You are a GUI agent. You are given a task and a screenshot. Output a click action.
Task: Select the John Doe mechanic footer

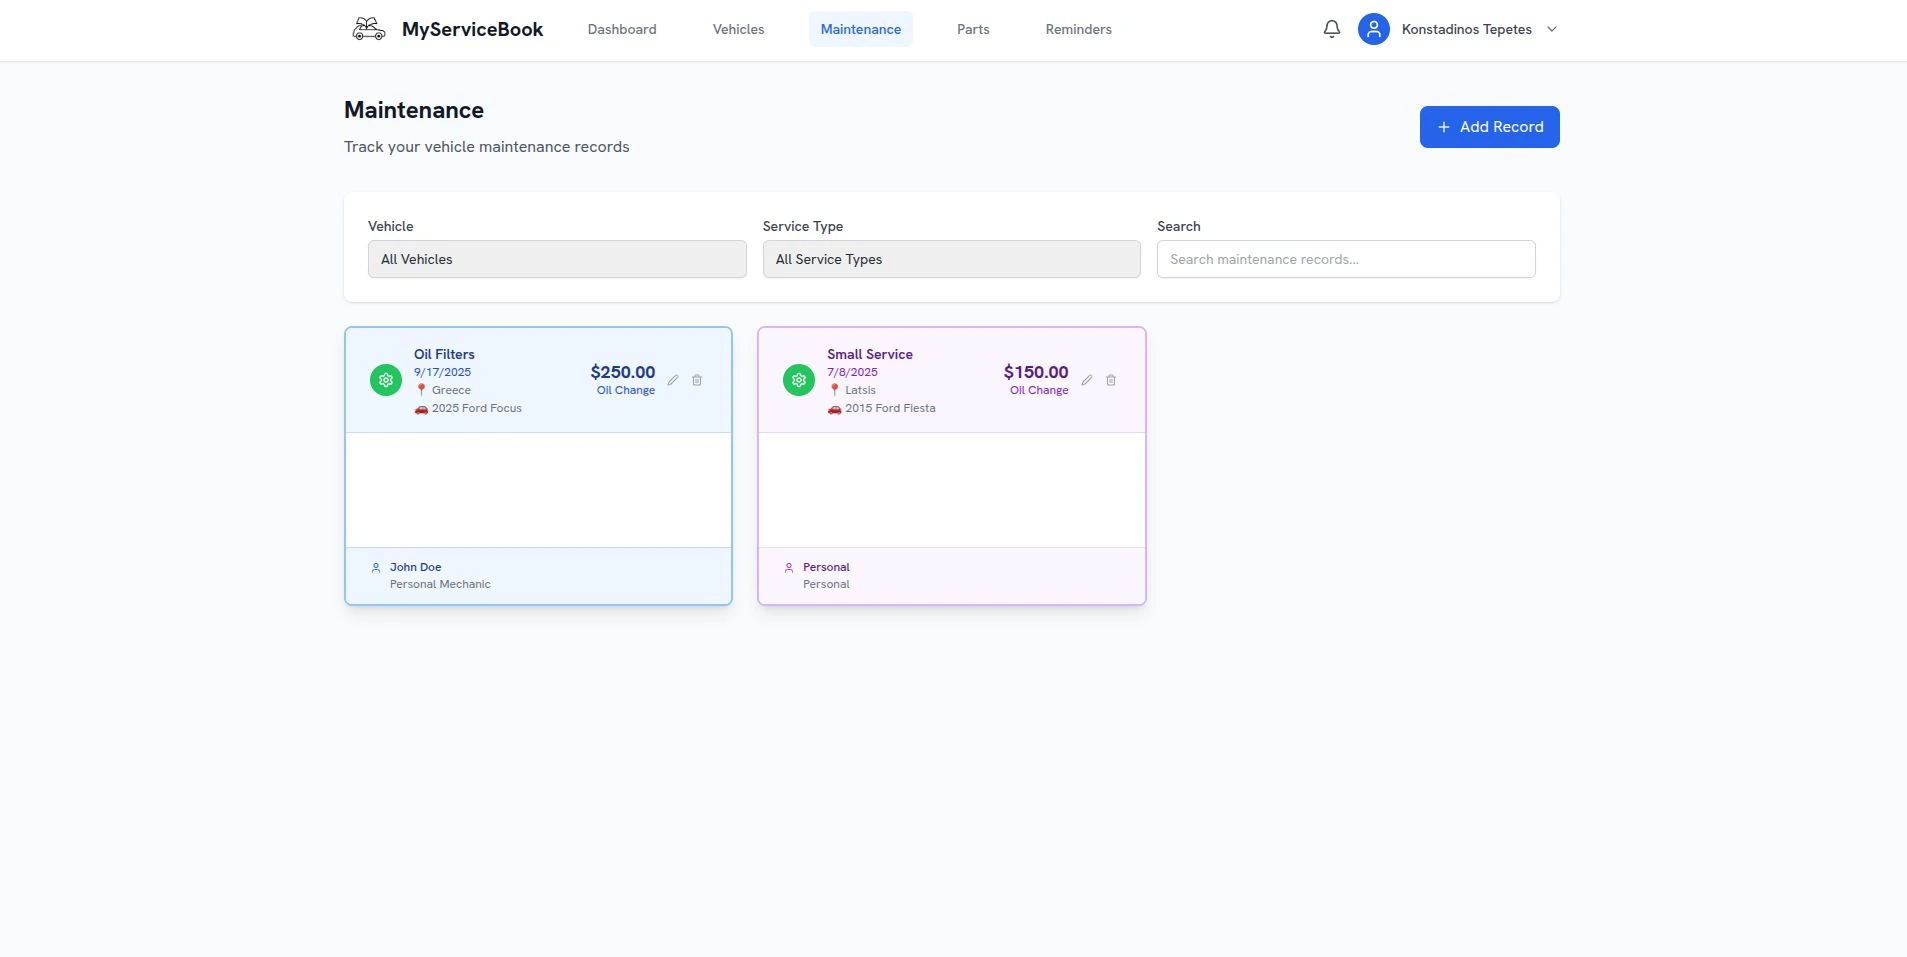coord(416,567)
